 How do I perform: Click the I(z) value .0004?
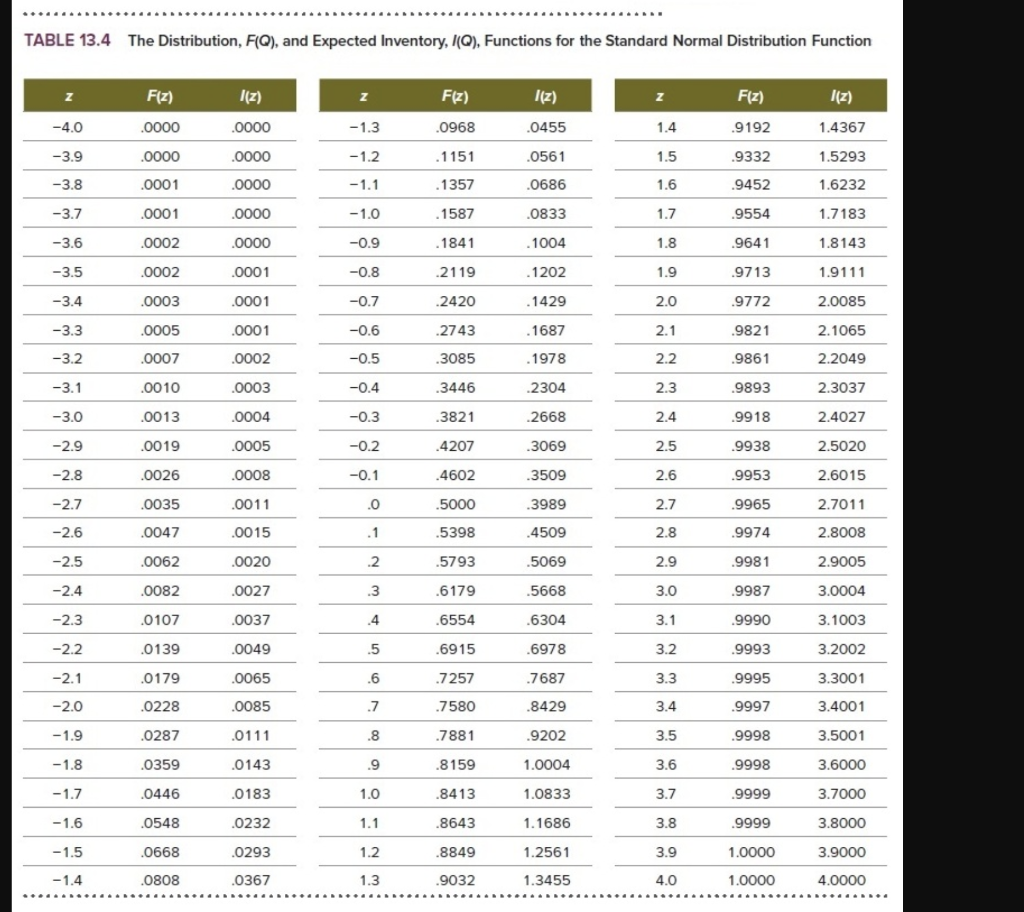pyautogui.click(x=251, y=417)
